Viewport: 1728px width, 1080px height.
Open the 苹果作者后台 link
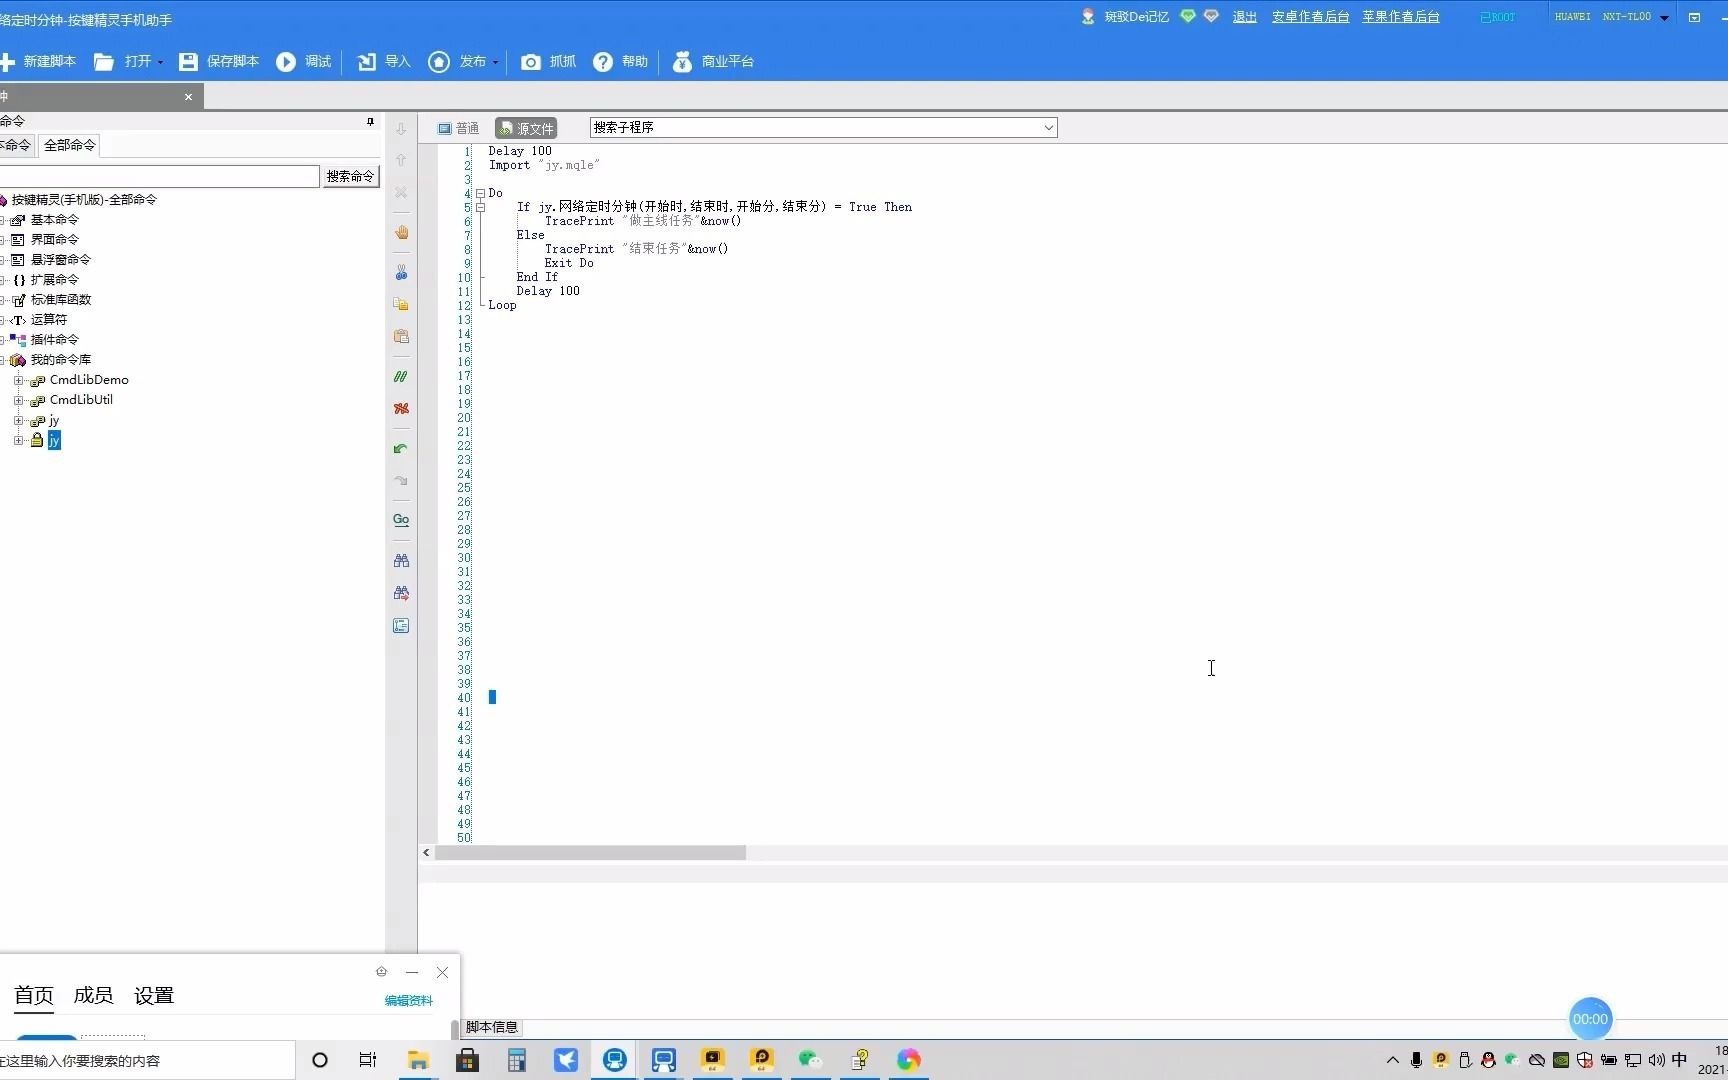pos(1401,17)
